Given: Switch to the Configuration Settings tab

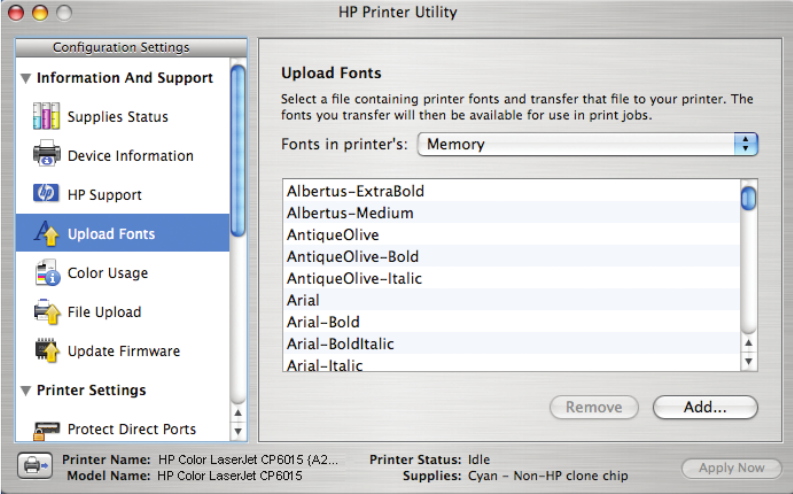Looking at the screenshot, I should click(121, 47).
